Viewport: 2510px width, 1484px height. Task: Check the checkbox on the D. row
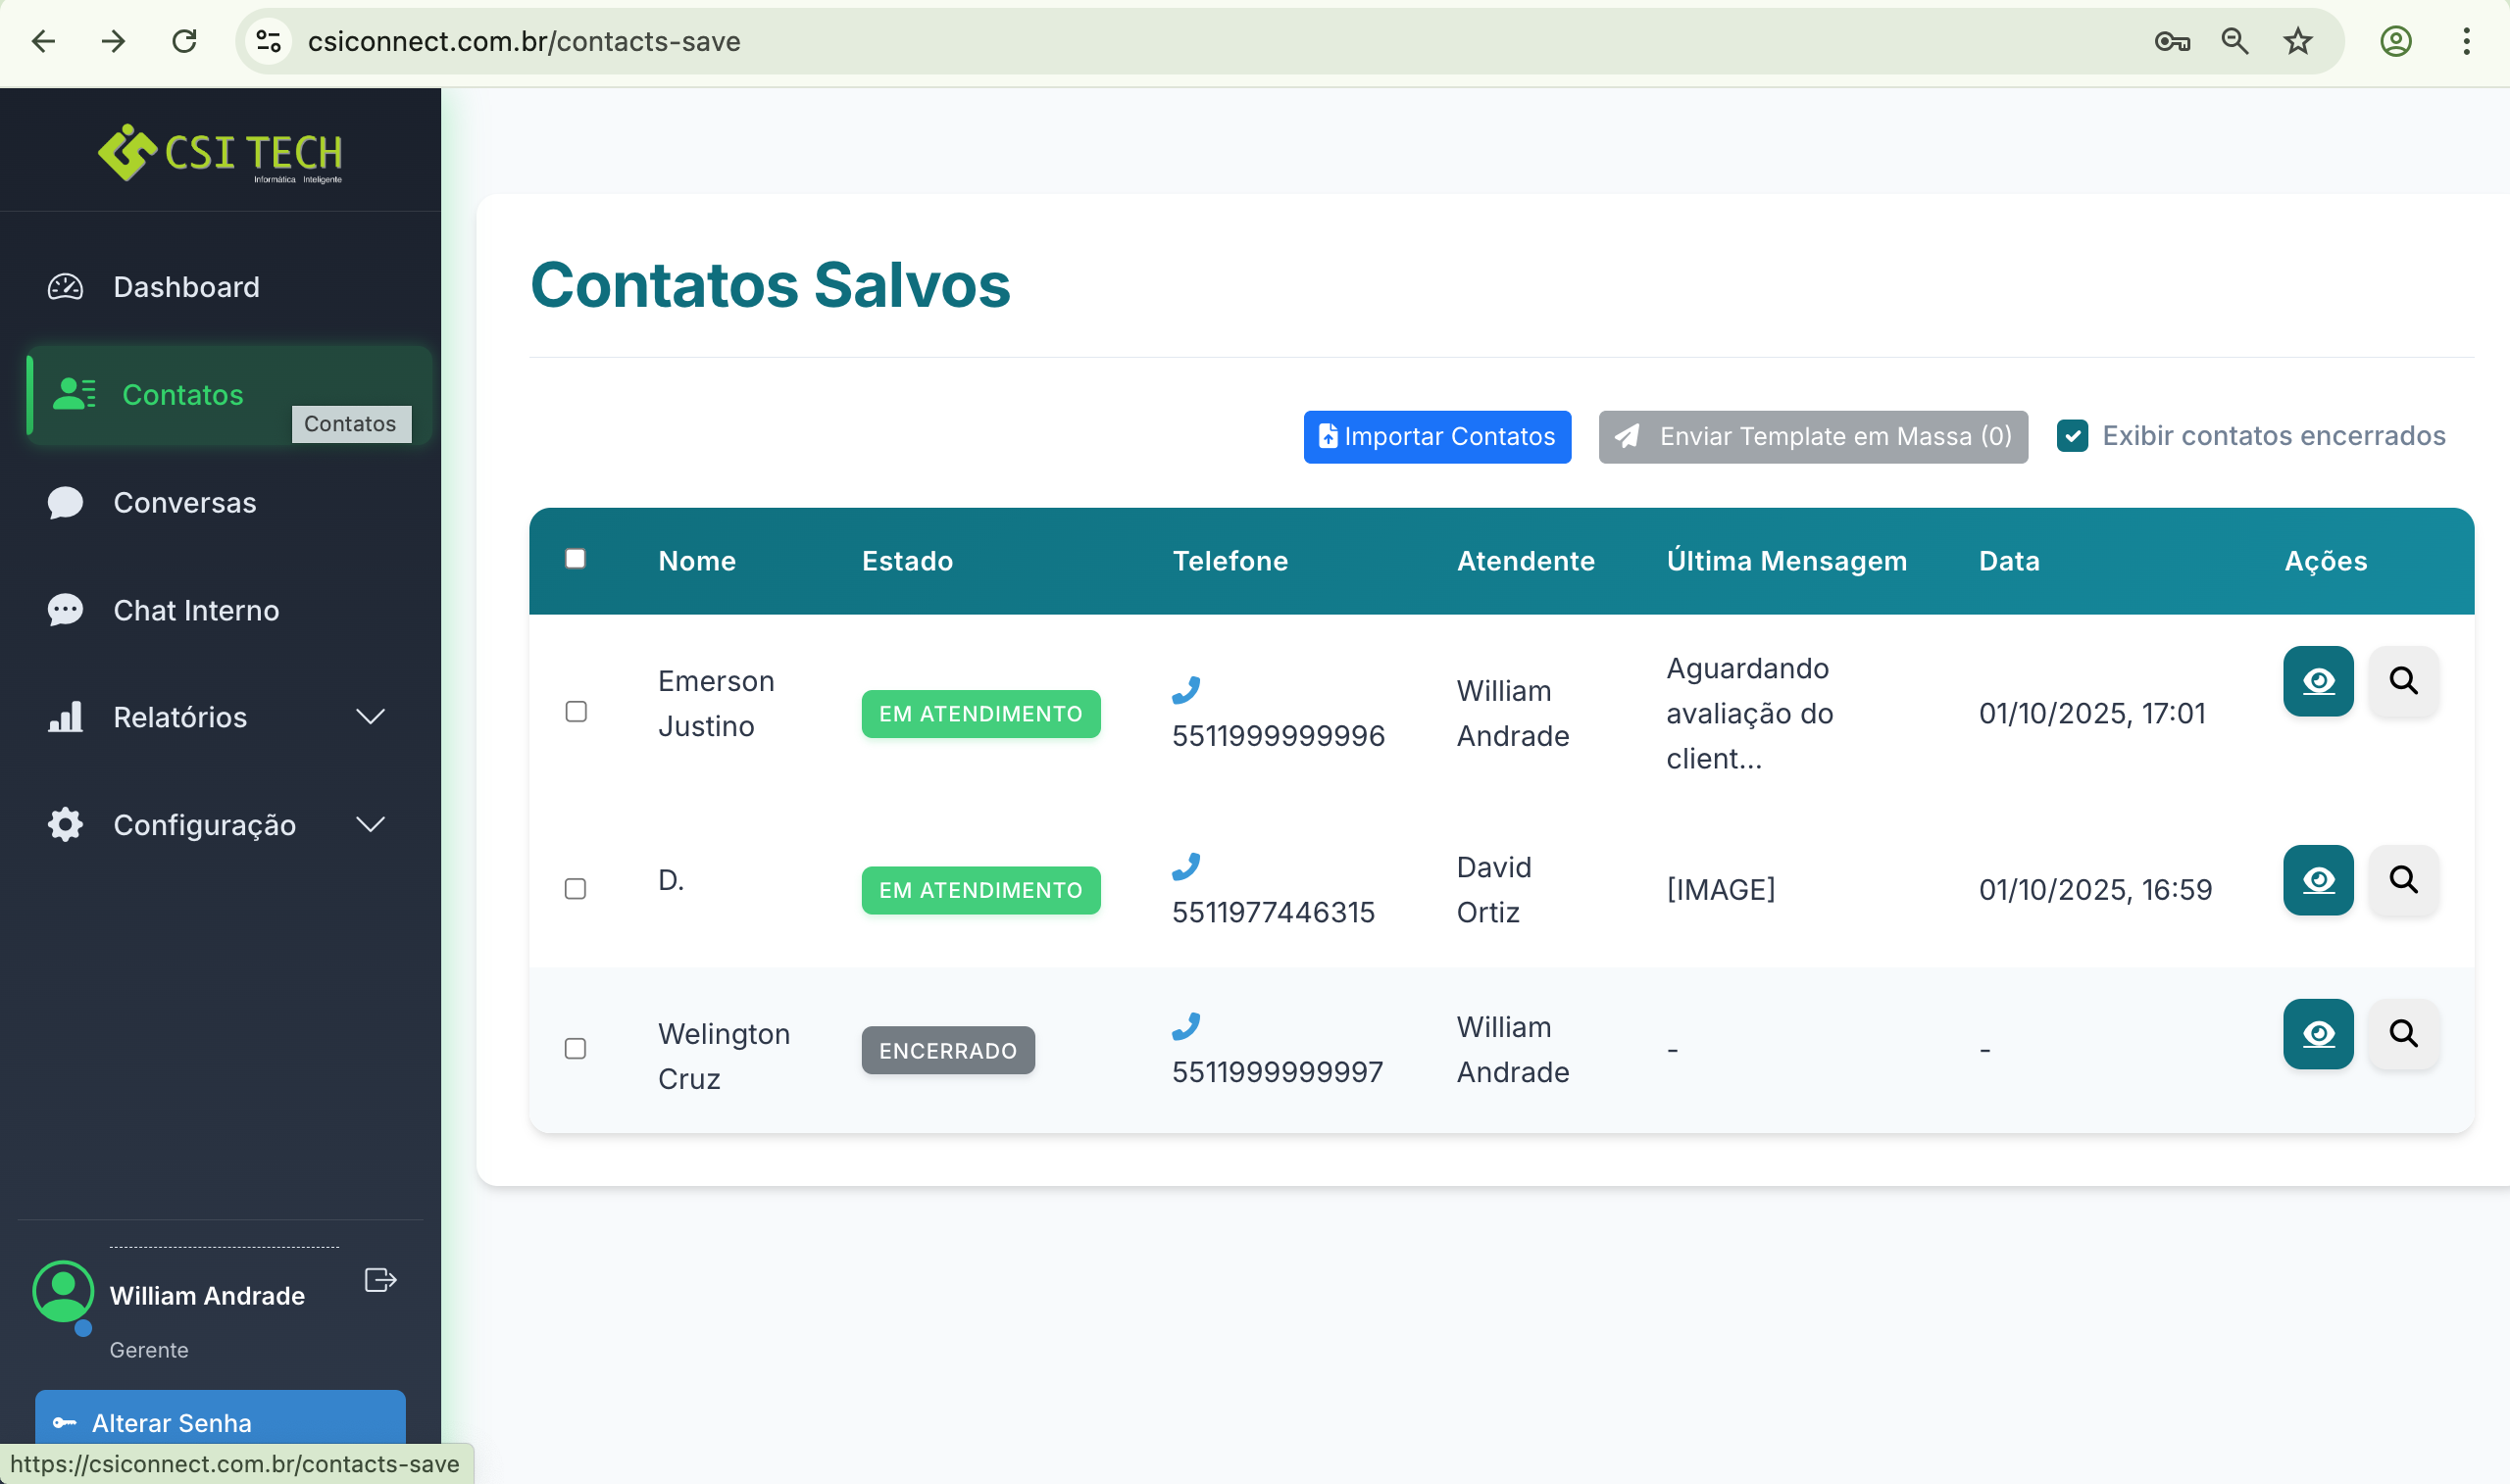click(575, 889)
